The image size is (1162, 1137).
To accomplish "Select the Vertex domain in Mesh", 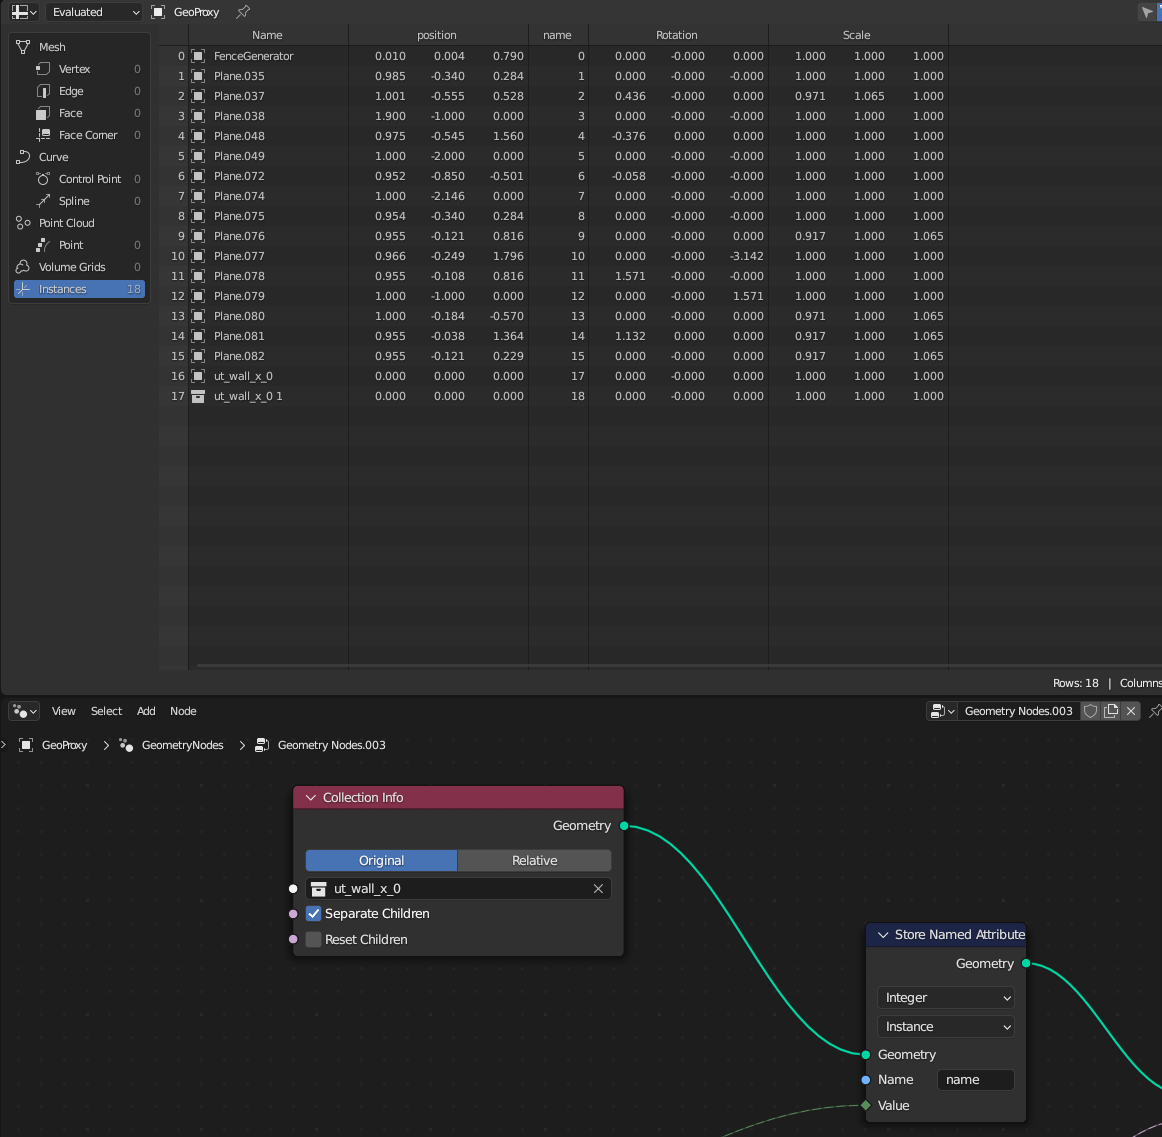I will coord(80,69).
